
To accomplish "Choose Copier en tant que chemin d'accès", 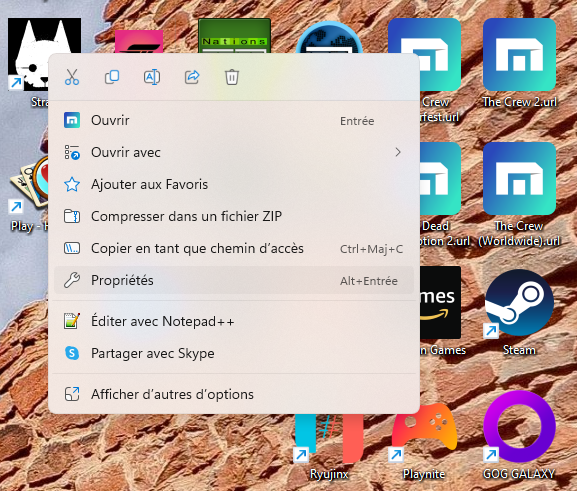I will coord(234,248).
